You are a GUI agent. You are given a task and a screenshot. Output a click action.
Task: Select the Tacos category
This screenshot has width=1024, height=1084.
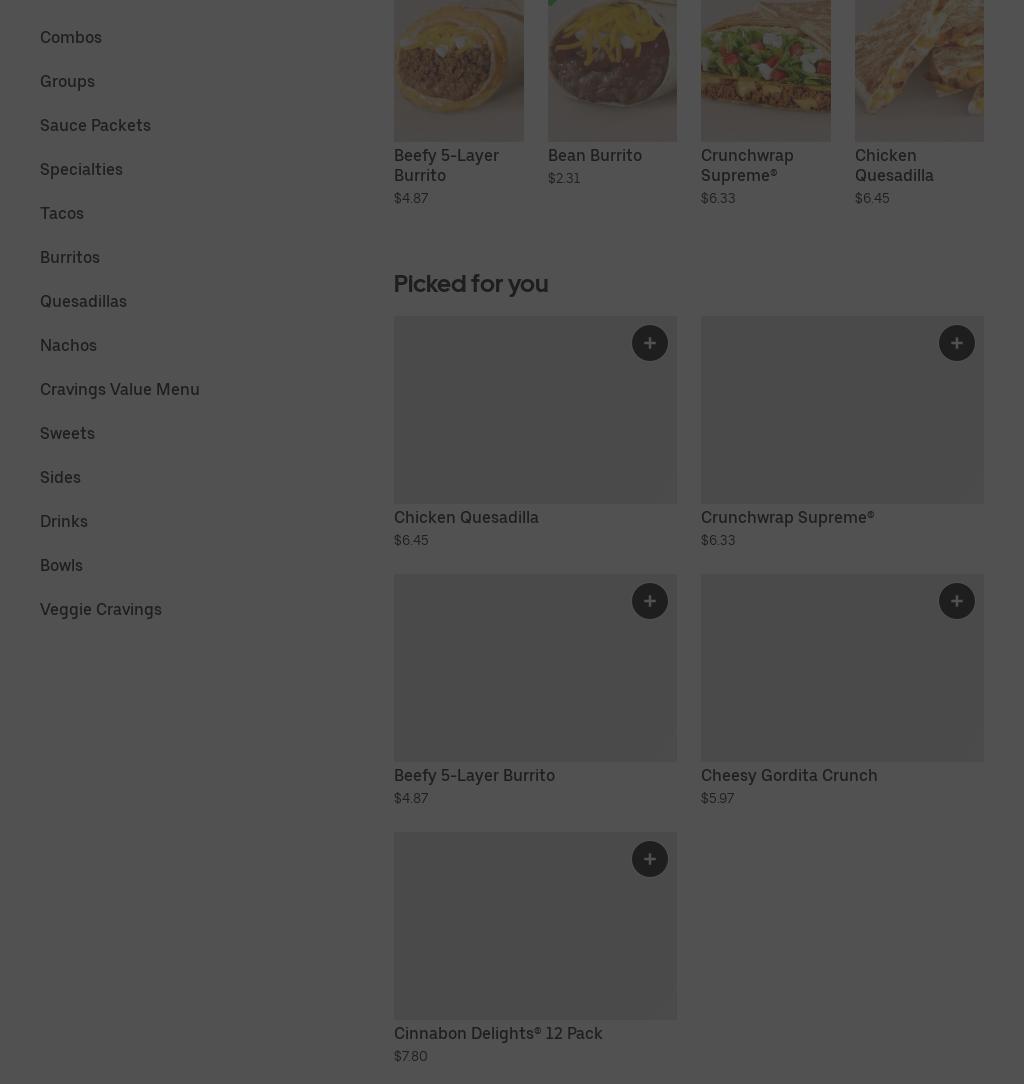point(62,213)
